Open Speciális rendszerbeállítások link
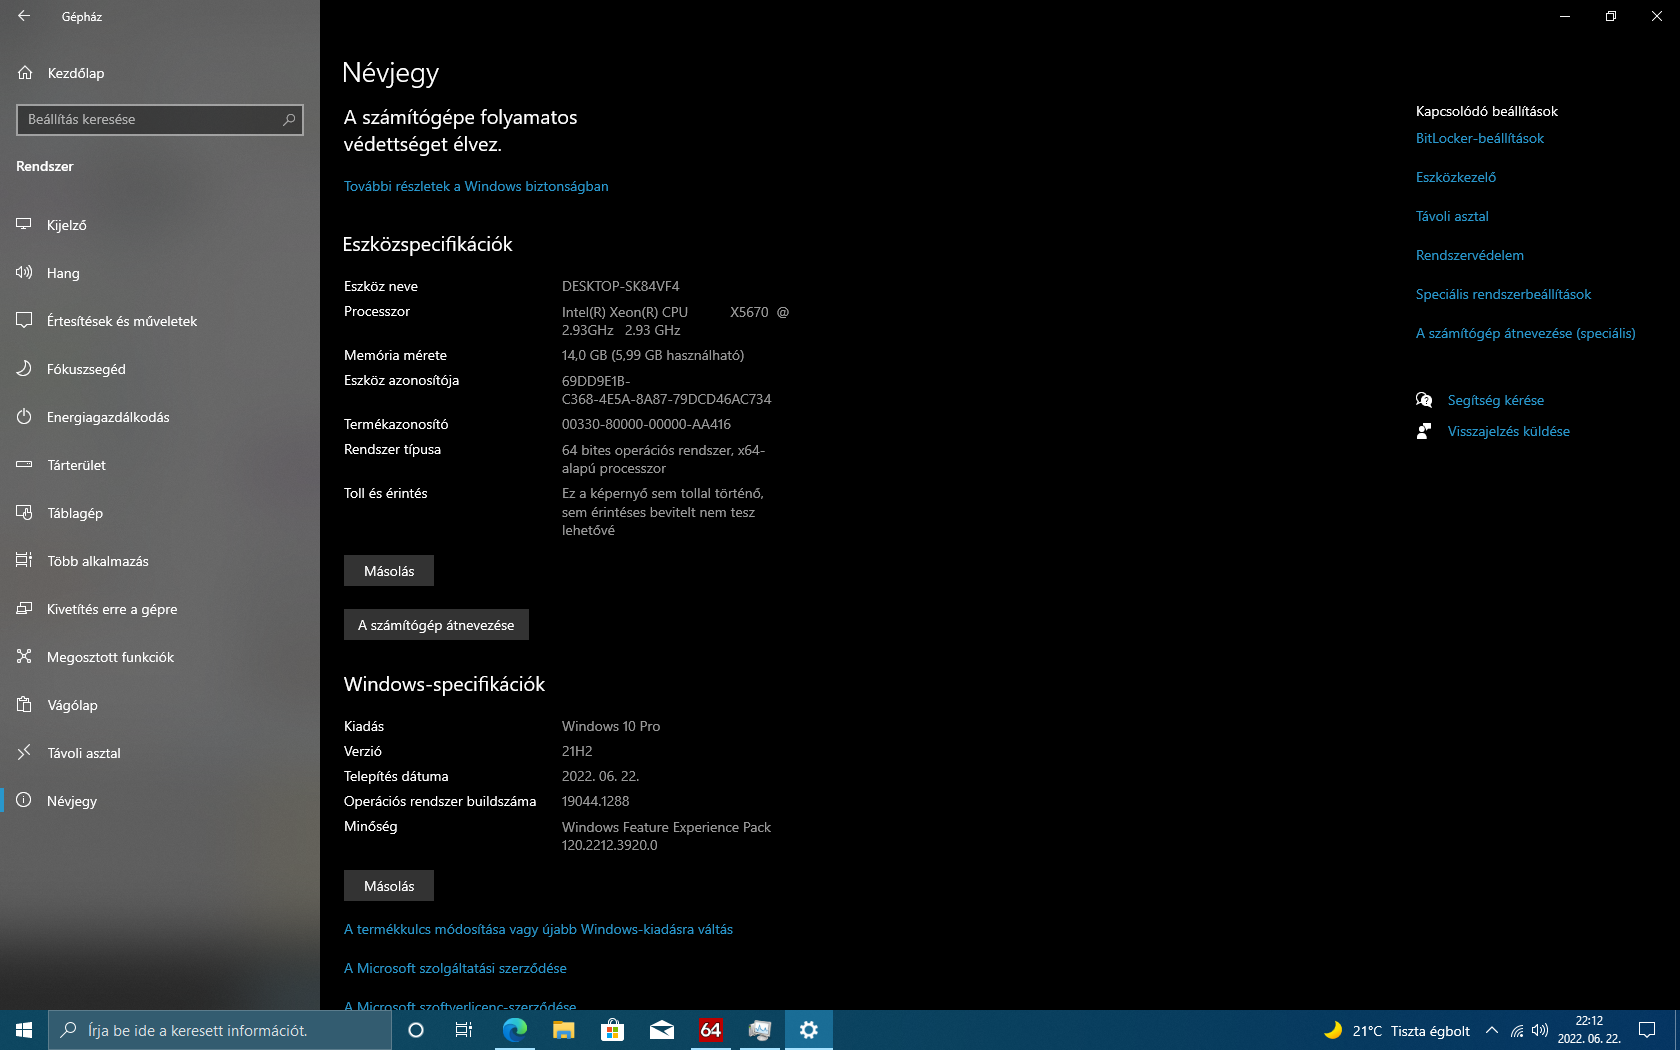The image size is (1680, 1050). click(x=1503, y=294)
